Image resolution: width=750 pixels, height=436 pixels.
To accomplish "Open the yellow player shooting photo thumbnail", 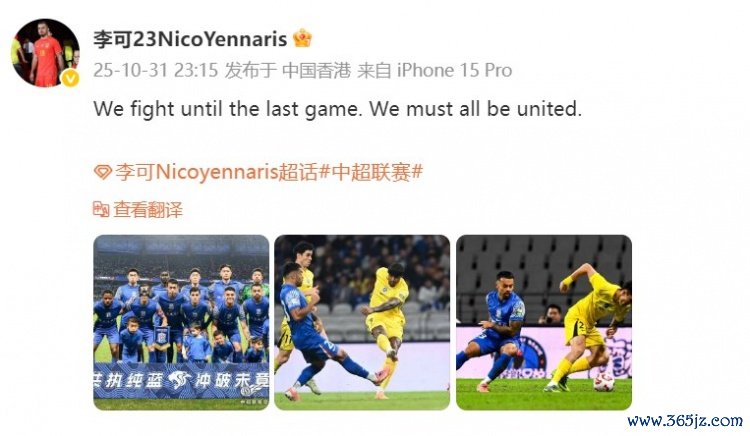I will (x=362, y=322).
